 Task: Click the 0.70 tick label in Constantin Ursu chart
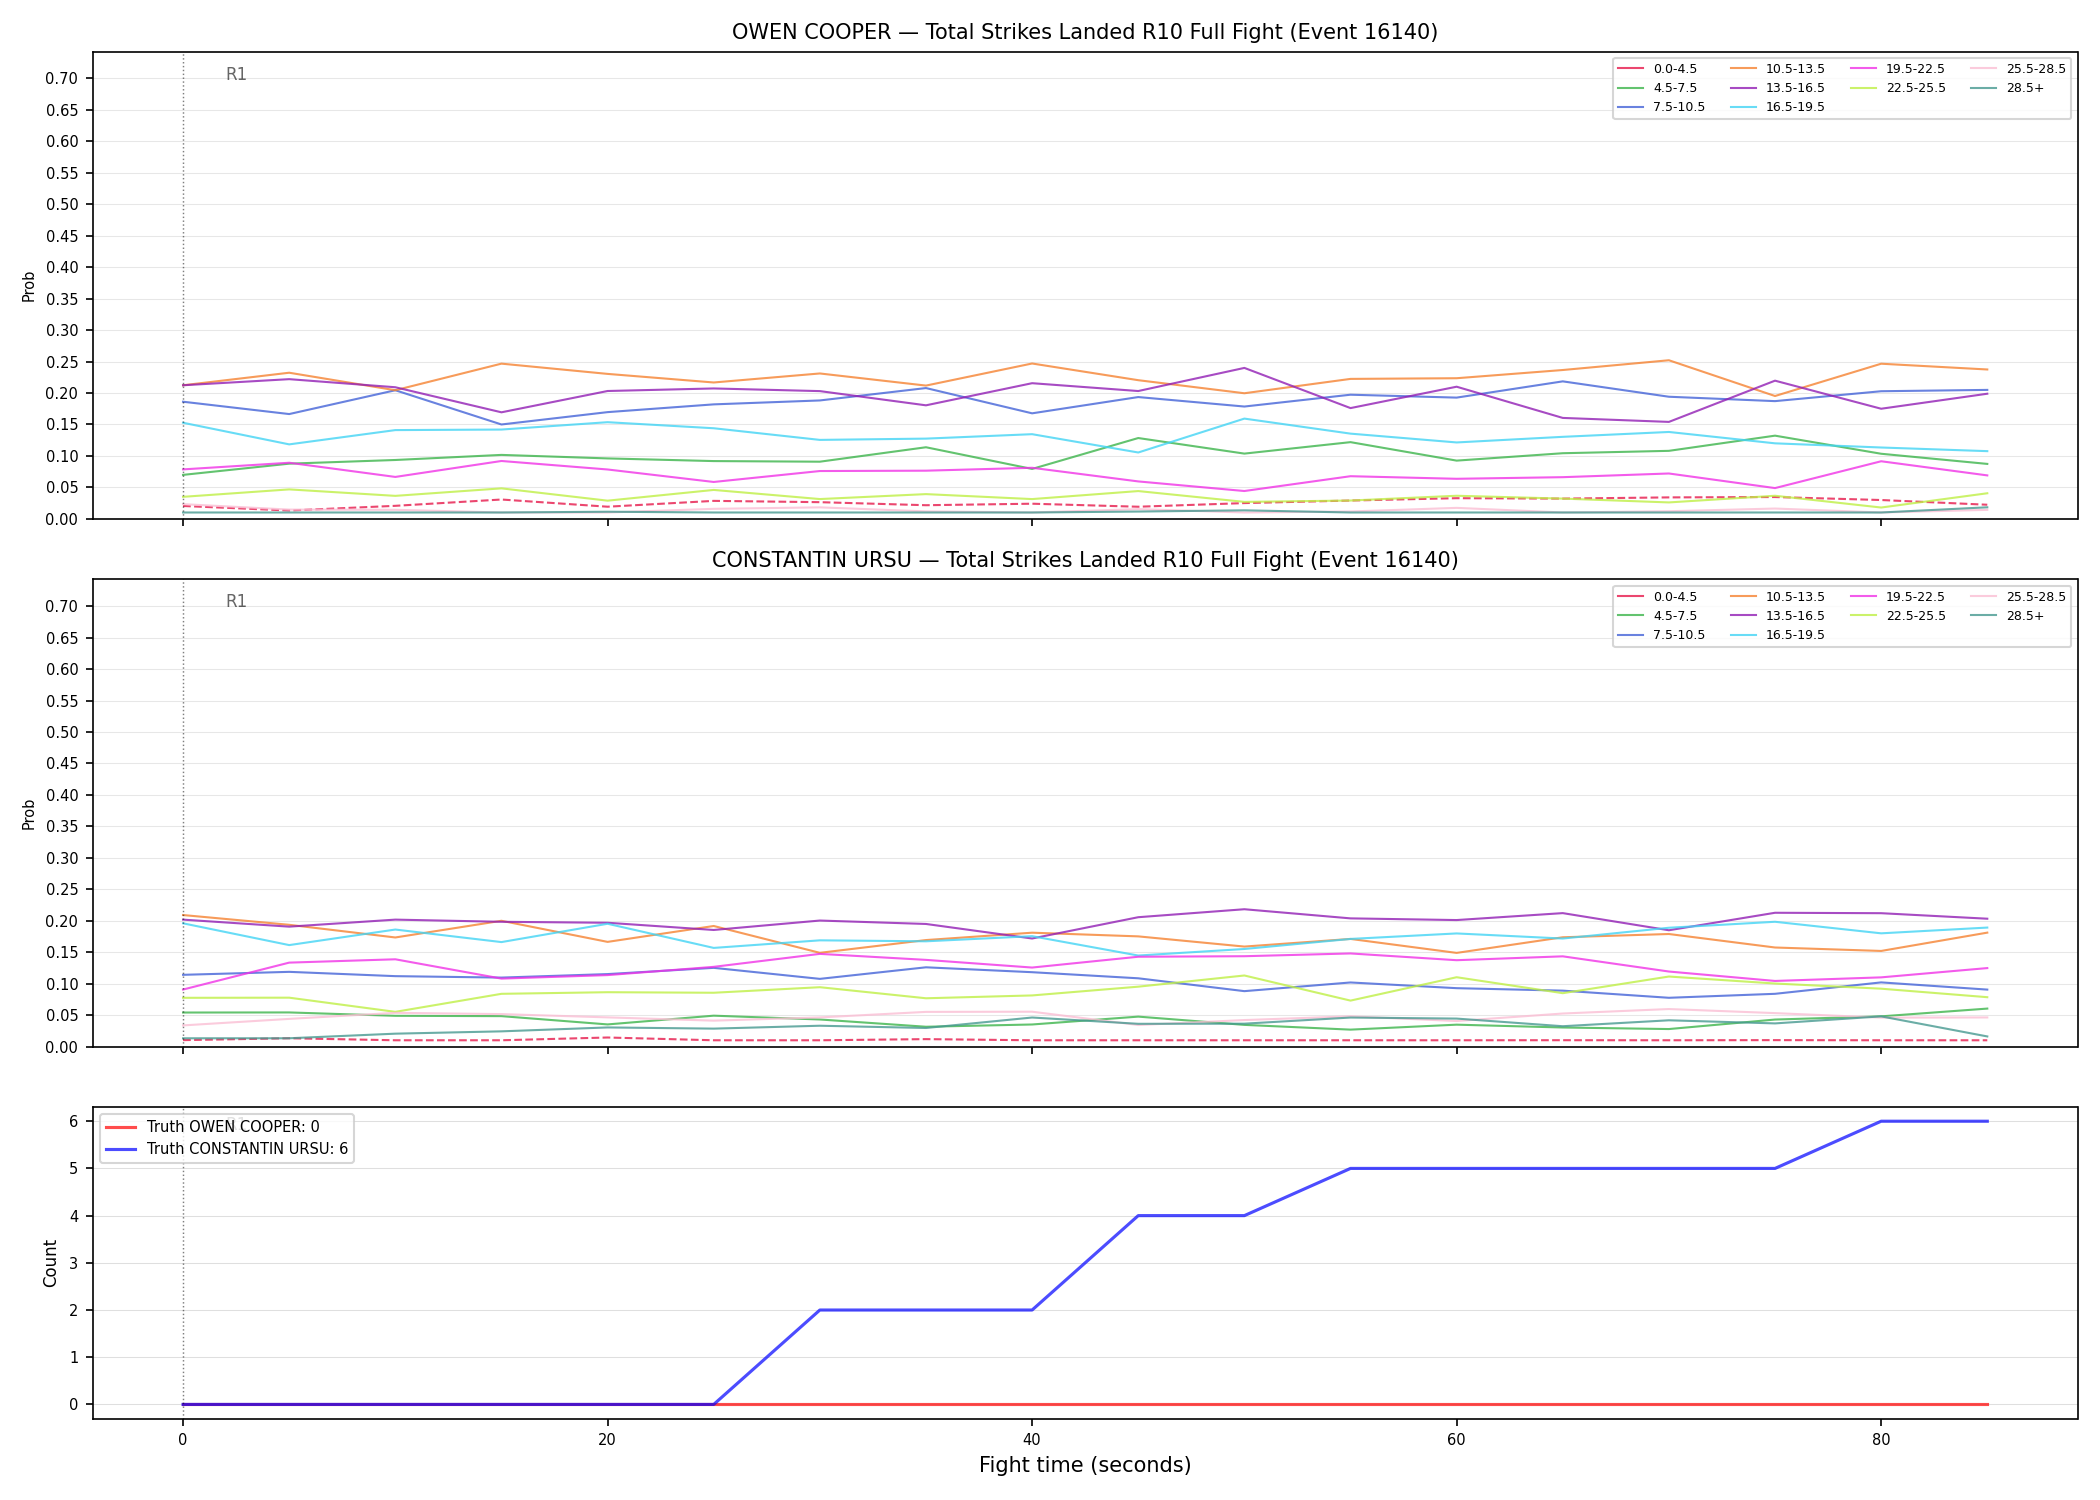pyautogui.click(x=62, y=606)
